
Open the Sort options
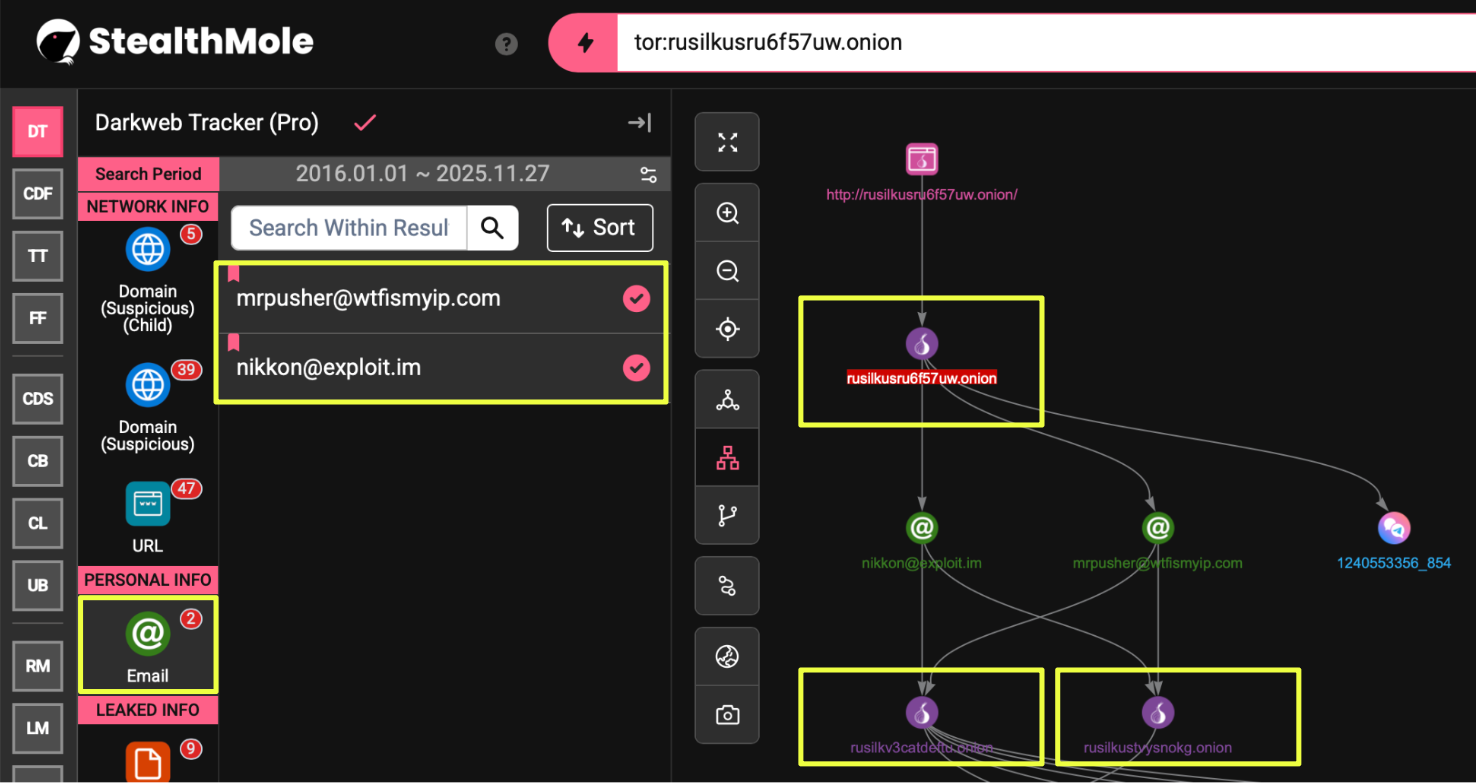click(600, 228)
